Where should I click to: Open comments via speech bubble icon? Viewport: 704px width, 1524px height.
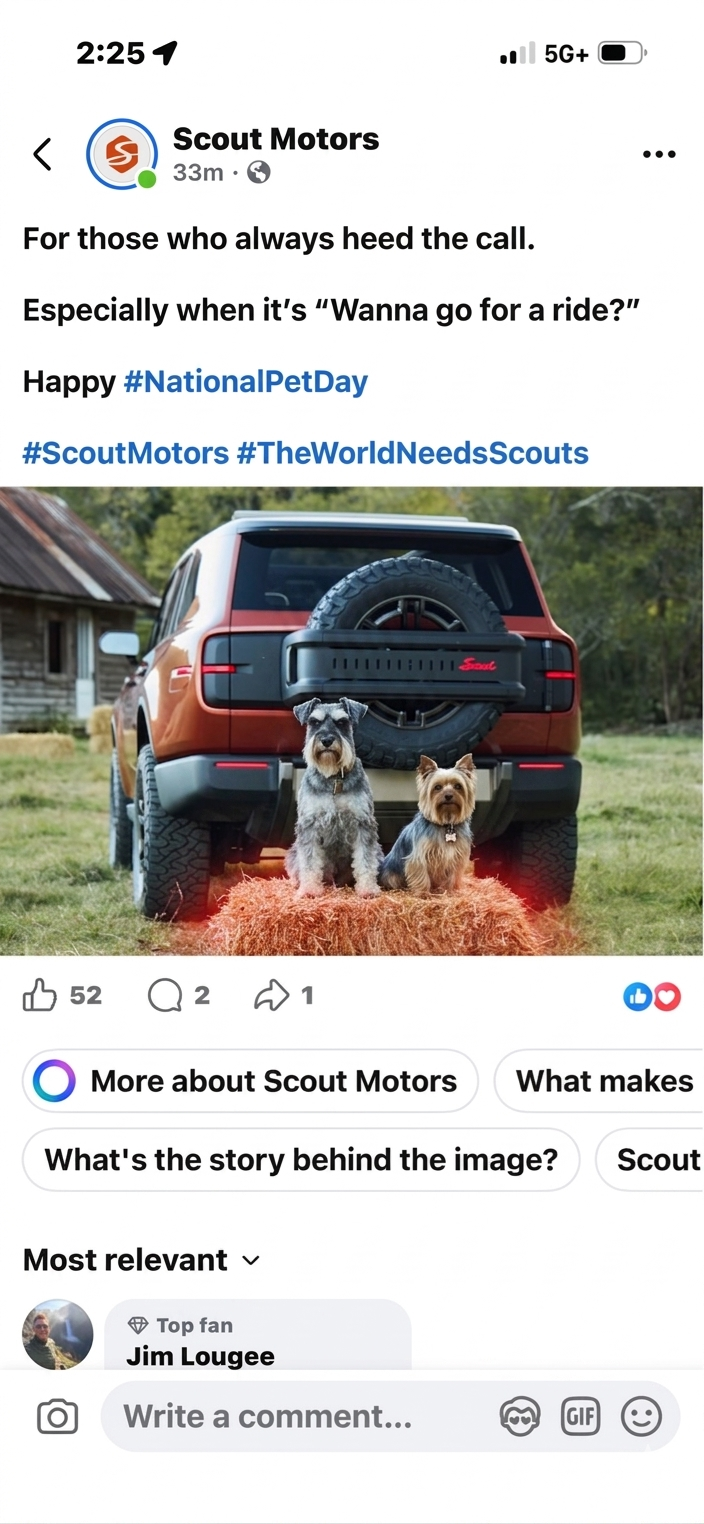(165, 995)
